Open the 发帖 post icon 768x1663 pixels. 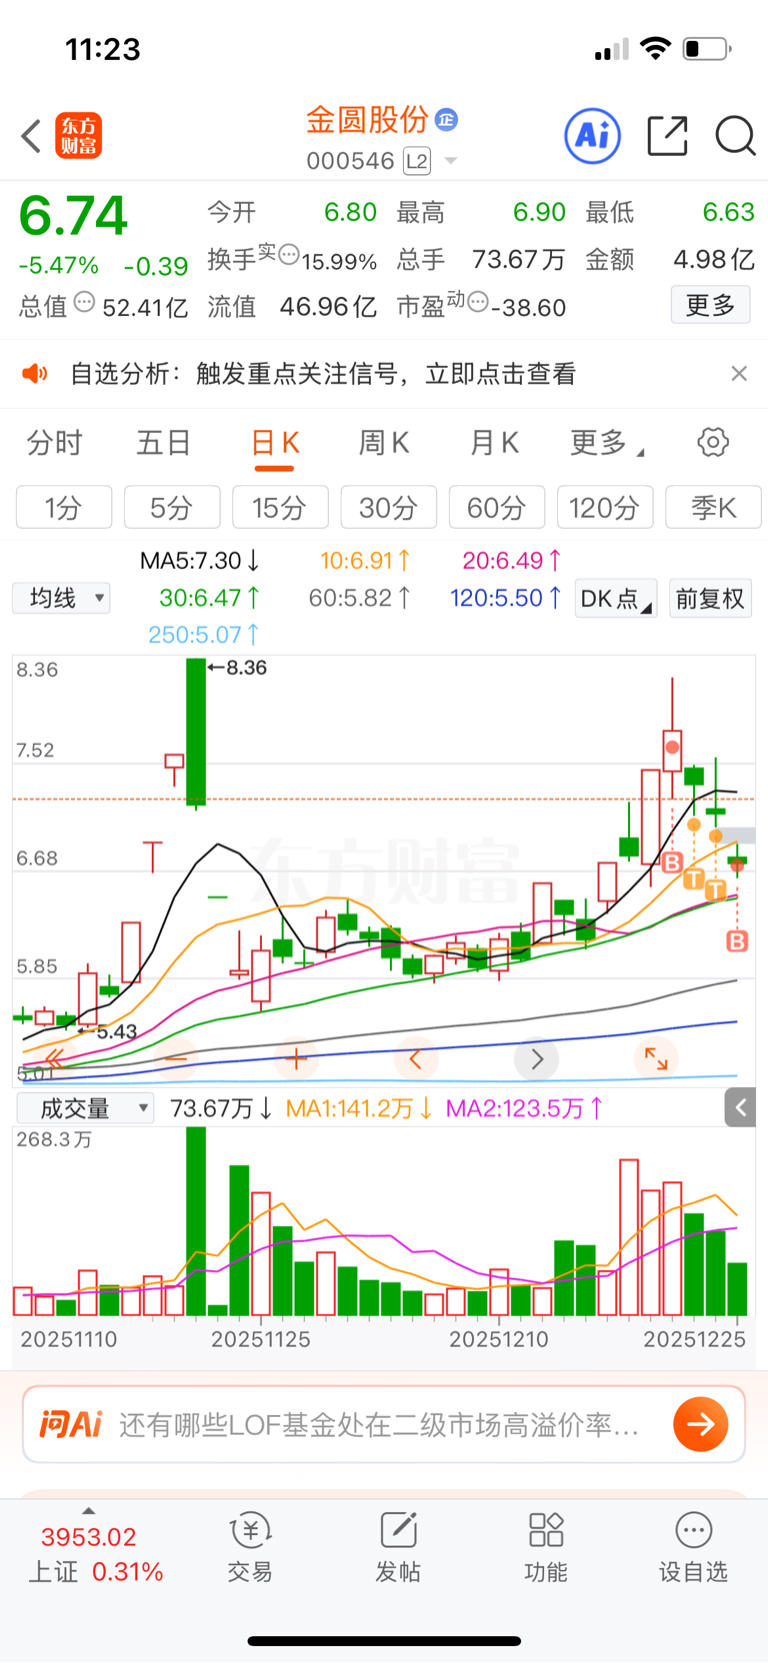click(398, 1546)
